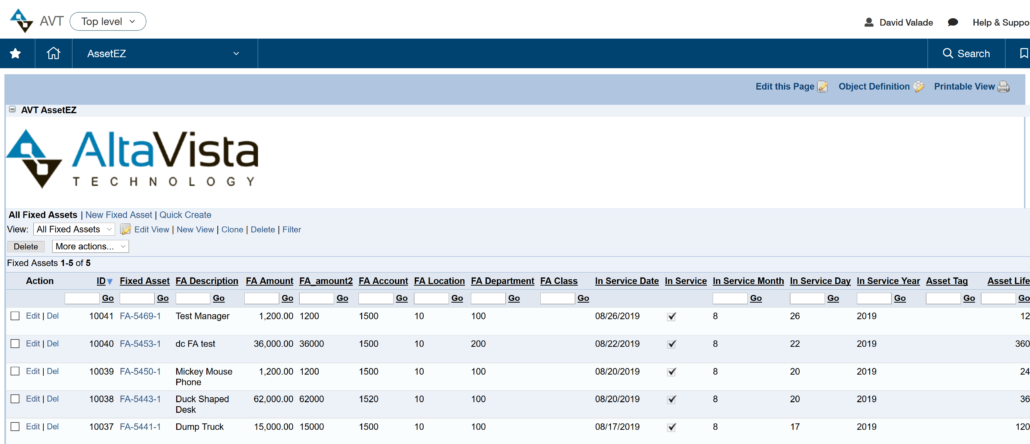
Task: Select the checkbox for row 10039
Action: coord(15,371)
